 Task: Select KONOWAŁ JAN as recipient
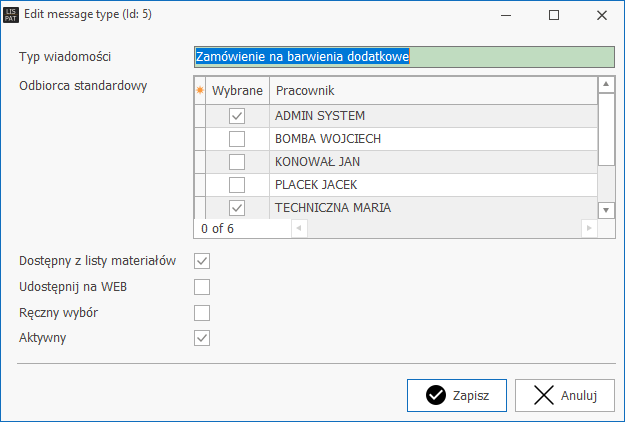(237, 162)
